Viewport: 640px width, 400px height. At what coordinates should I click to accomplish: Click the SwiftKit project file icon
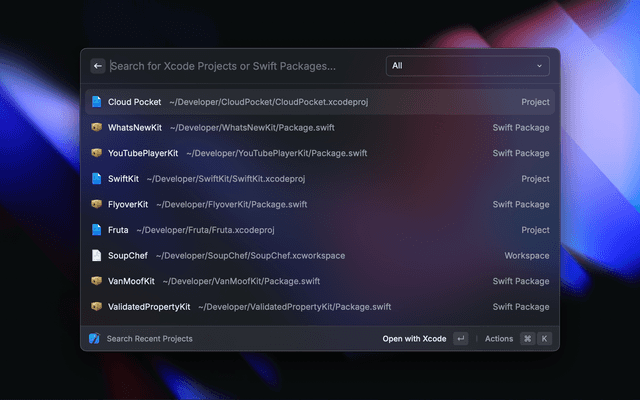(96, 179)
